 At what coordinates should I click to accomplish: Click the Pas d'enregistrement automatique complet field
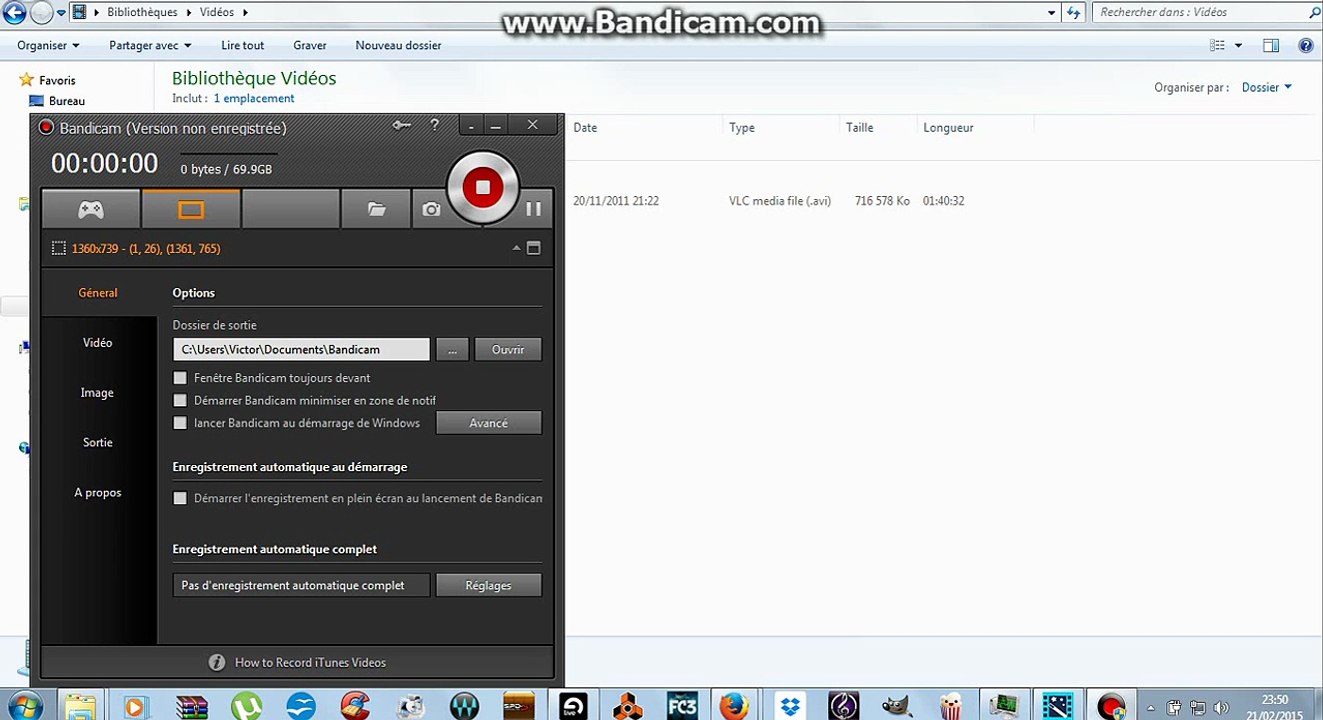tap(301, 585)
